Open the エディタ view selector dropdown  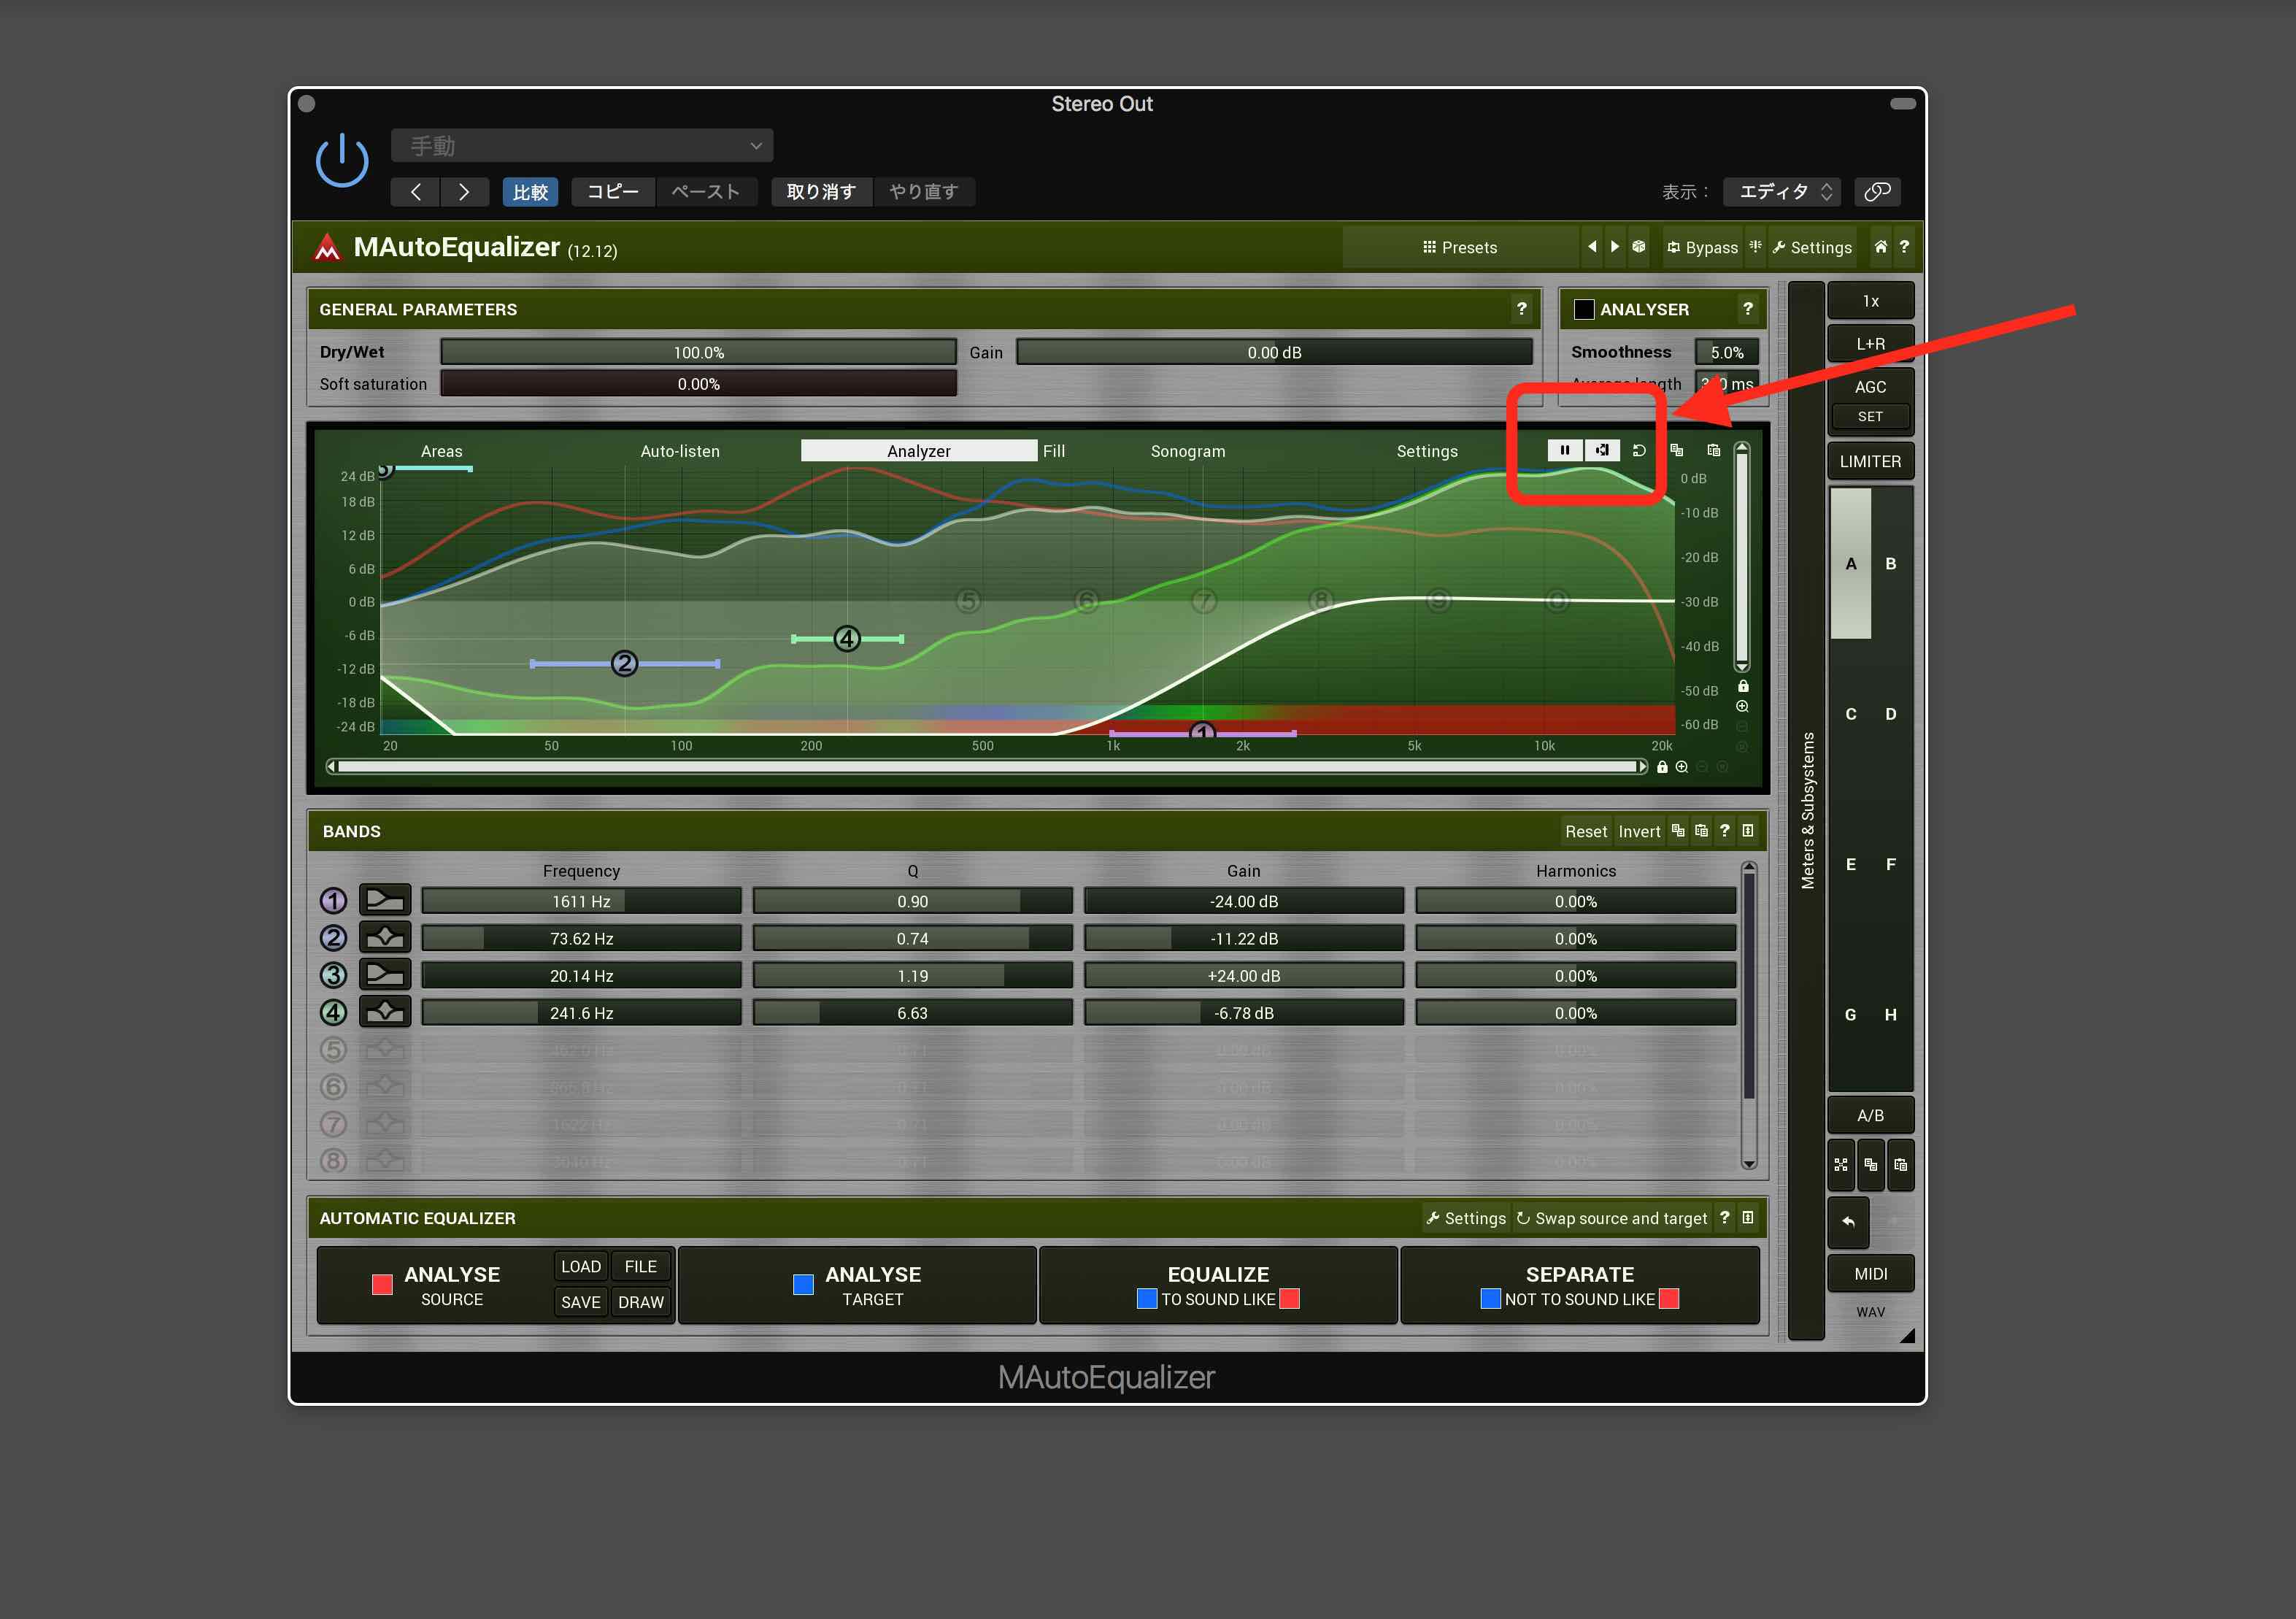1784,191
